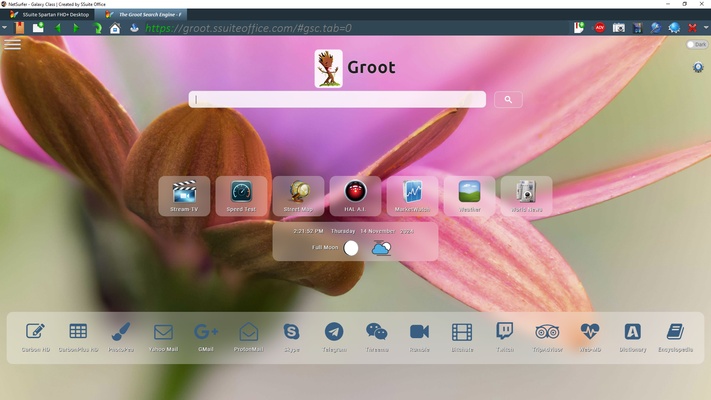Image resolution: width=711 pixels, height=400 pixels.
Task: Open the hamburger menu on the page
Action: 13,44
